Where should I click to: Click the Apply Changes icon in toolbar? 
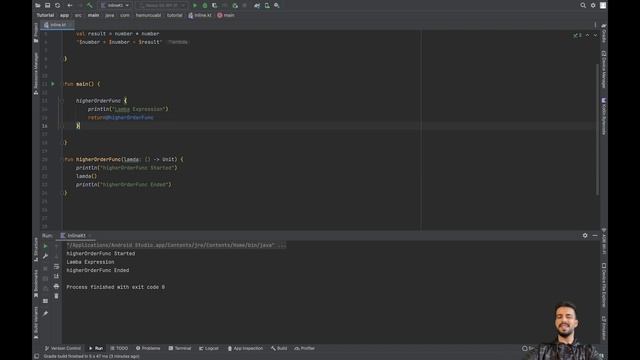click(235, 5)
